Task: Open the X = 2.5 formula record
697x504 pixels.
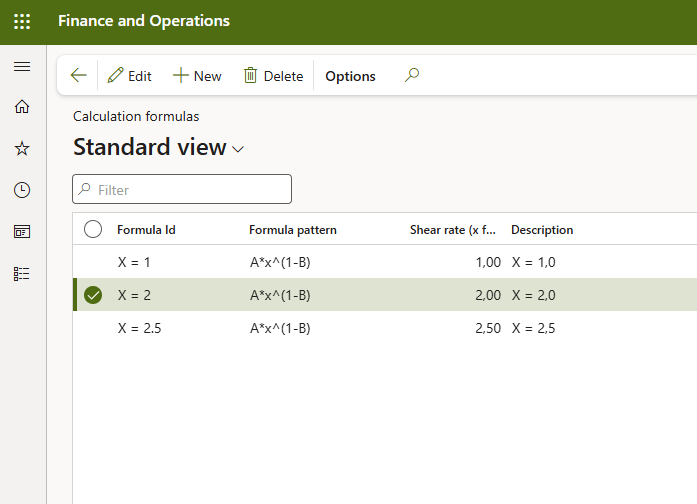Action: tap(139, 328)
